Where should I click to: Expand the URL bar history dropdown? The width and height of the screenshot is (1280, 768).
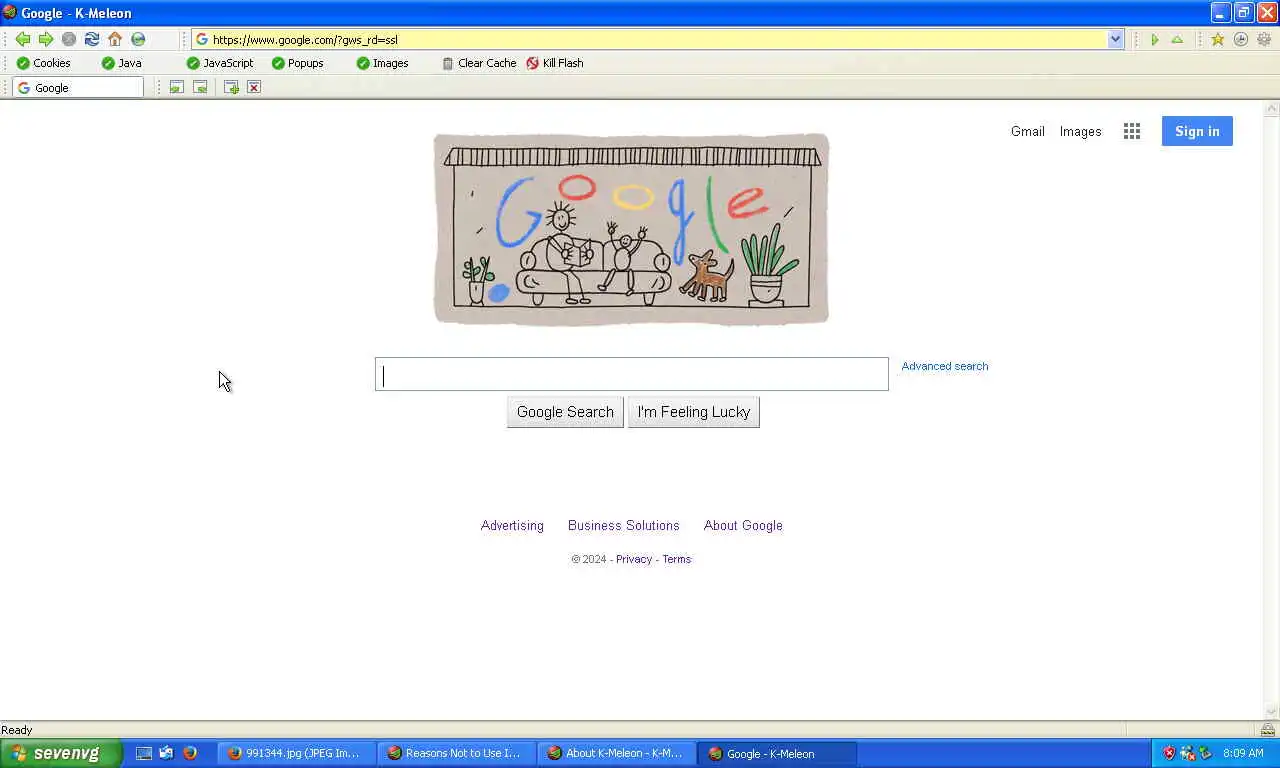tap(1116, 39)
